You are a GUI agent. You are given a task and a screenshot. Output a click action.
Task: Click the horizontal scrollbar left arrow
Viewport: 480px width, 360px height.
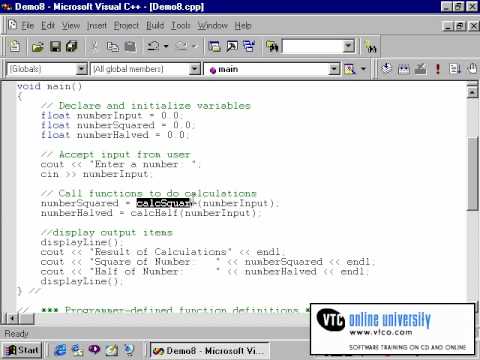12,319
